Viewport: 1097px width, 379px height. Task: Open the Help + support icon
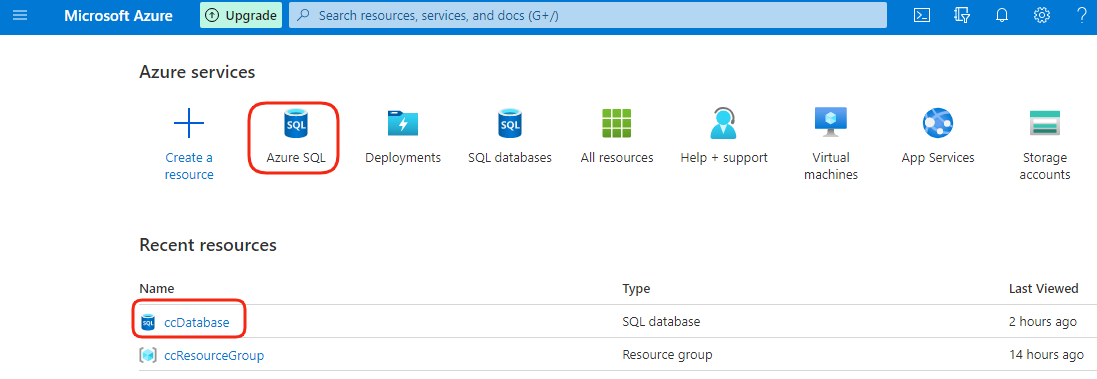point(724,124)
